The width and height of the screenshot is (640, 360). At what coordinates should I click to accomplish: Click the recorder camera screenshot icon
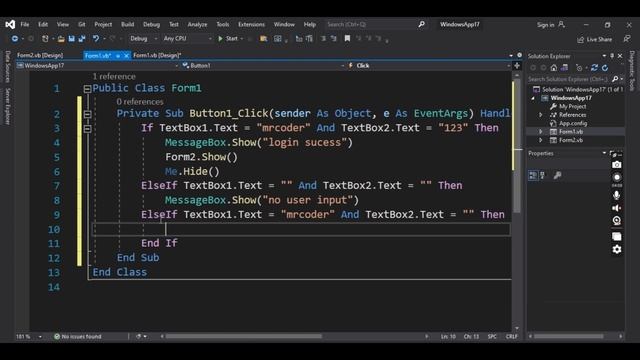617,165
